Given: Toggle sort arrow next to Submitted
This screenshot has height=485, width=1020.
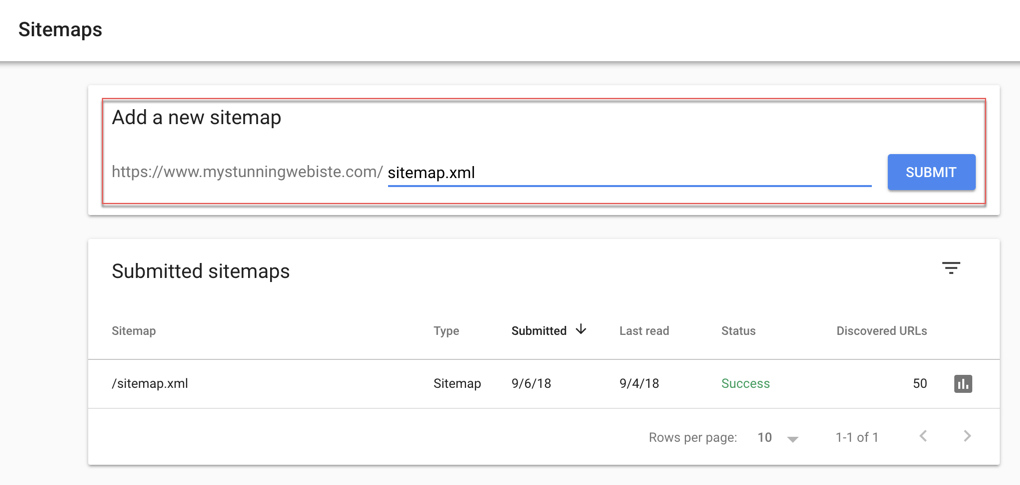Looking at the screenshot, I should tap(581, 330).
